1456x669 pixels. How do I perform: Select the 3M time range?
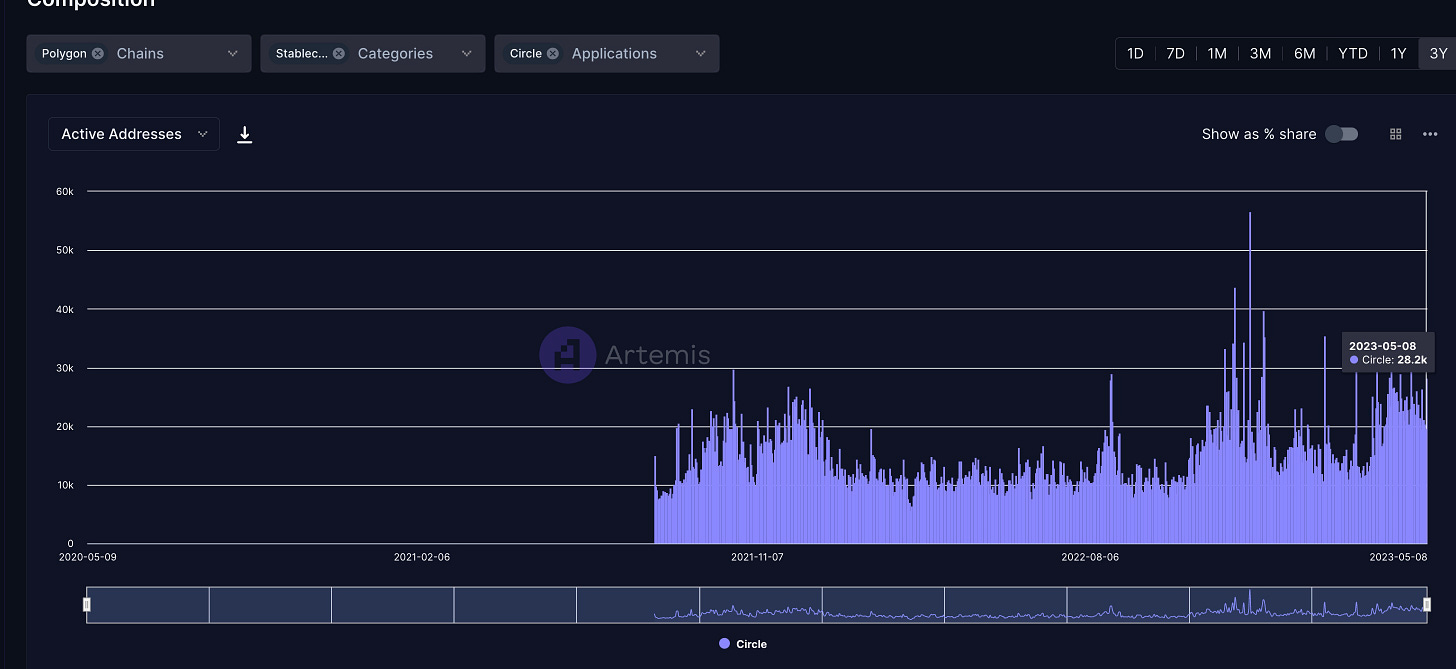[1260, 54]
